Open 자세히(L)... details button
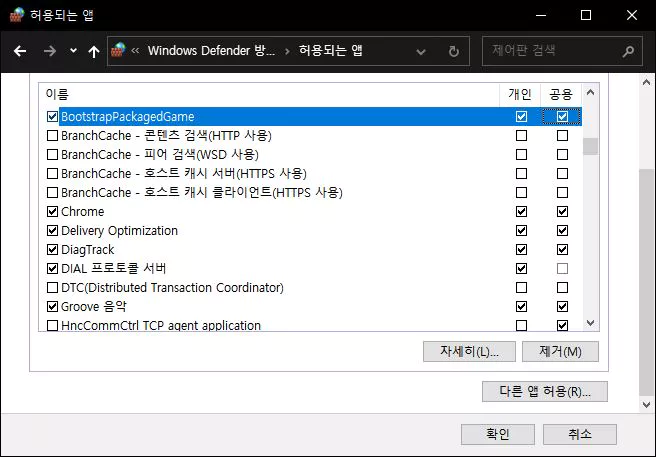Image resolution: width=656 pixels, height=457 pixels. pyautogui.click(x=469, y=351)
